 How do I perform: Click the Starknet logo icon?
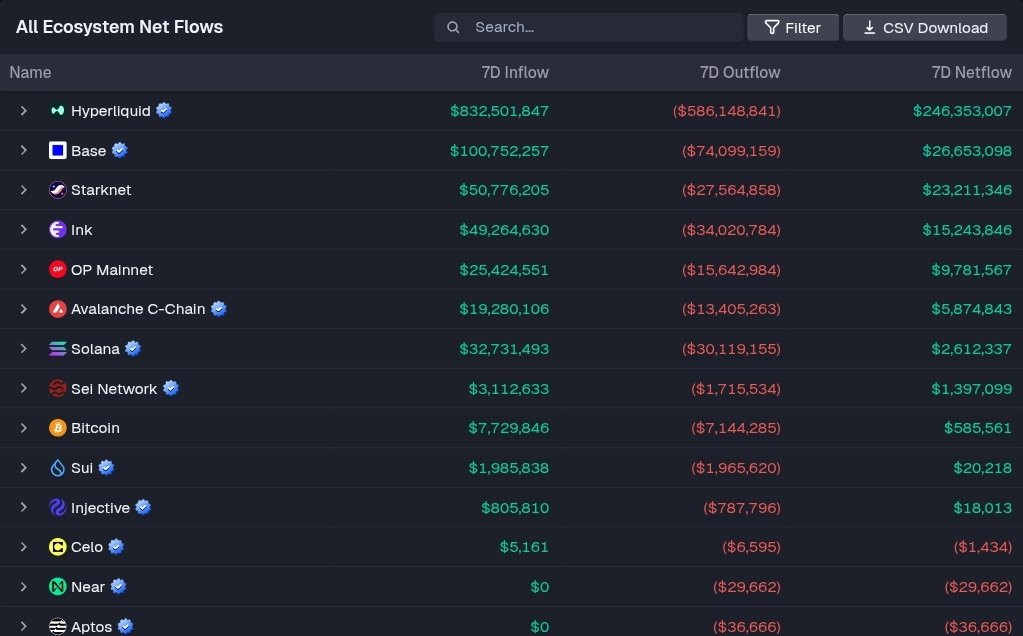[57, 190]
